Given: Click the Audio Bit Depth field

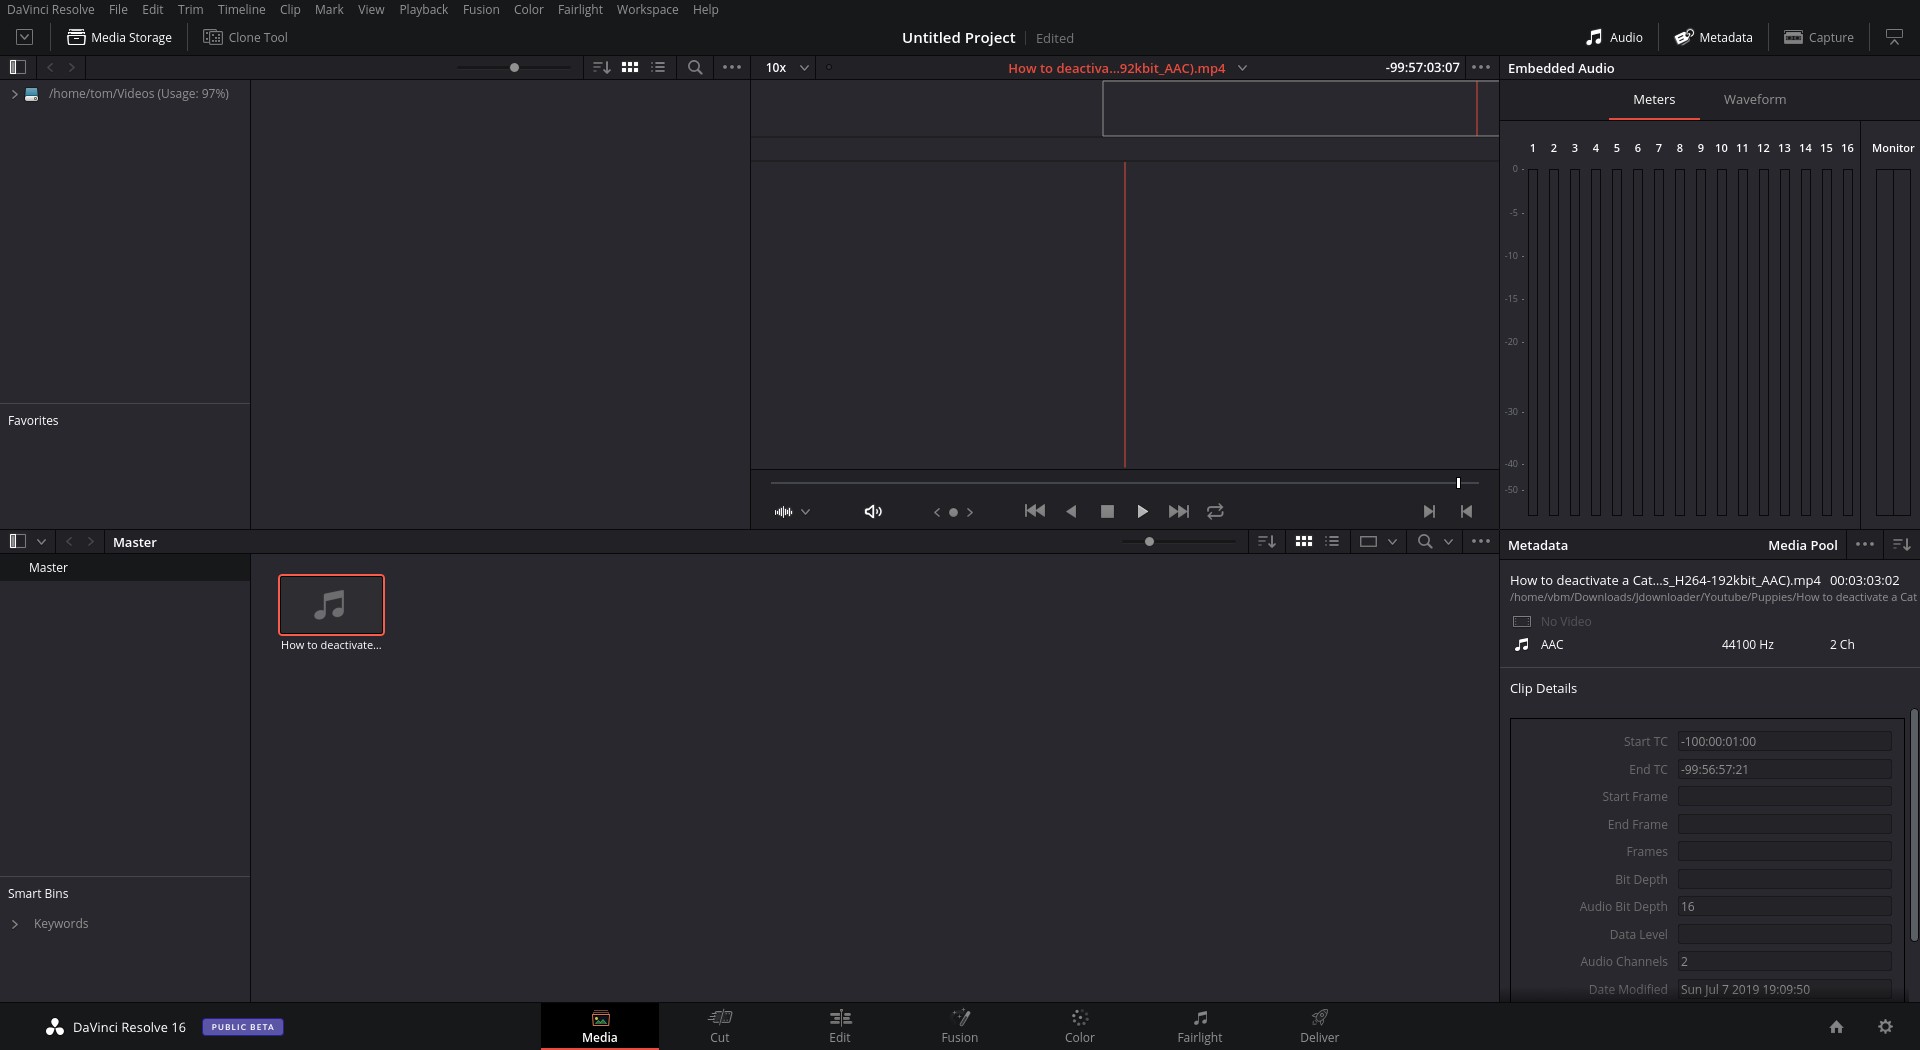Looking at the screenshot, I should pos(1785,906).
